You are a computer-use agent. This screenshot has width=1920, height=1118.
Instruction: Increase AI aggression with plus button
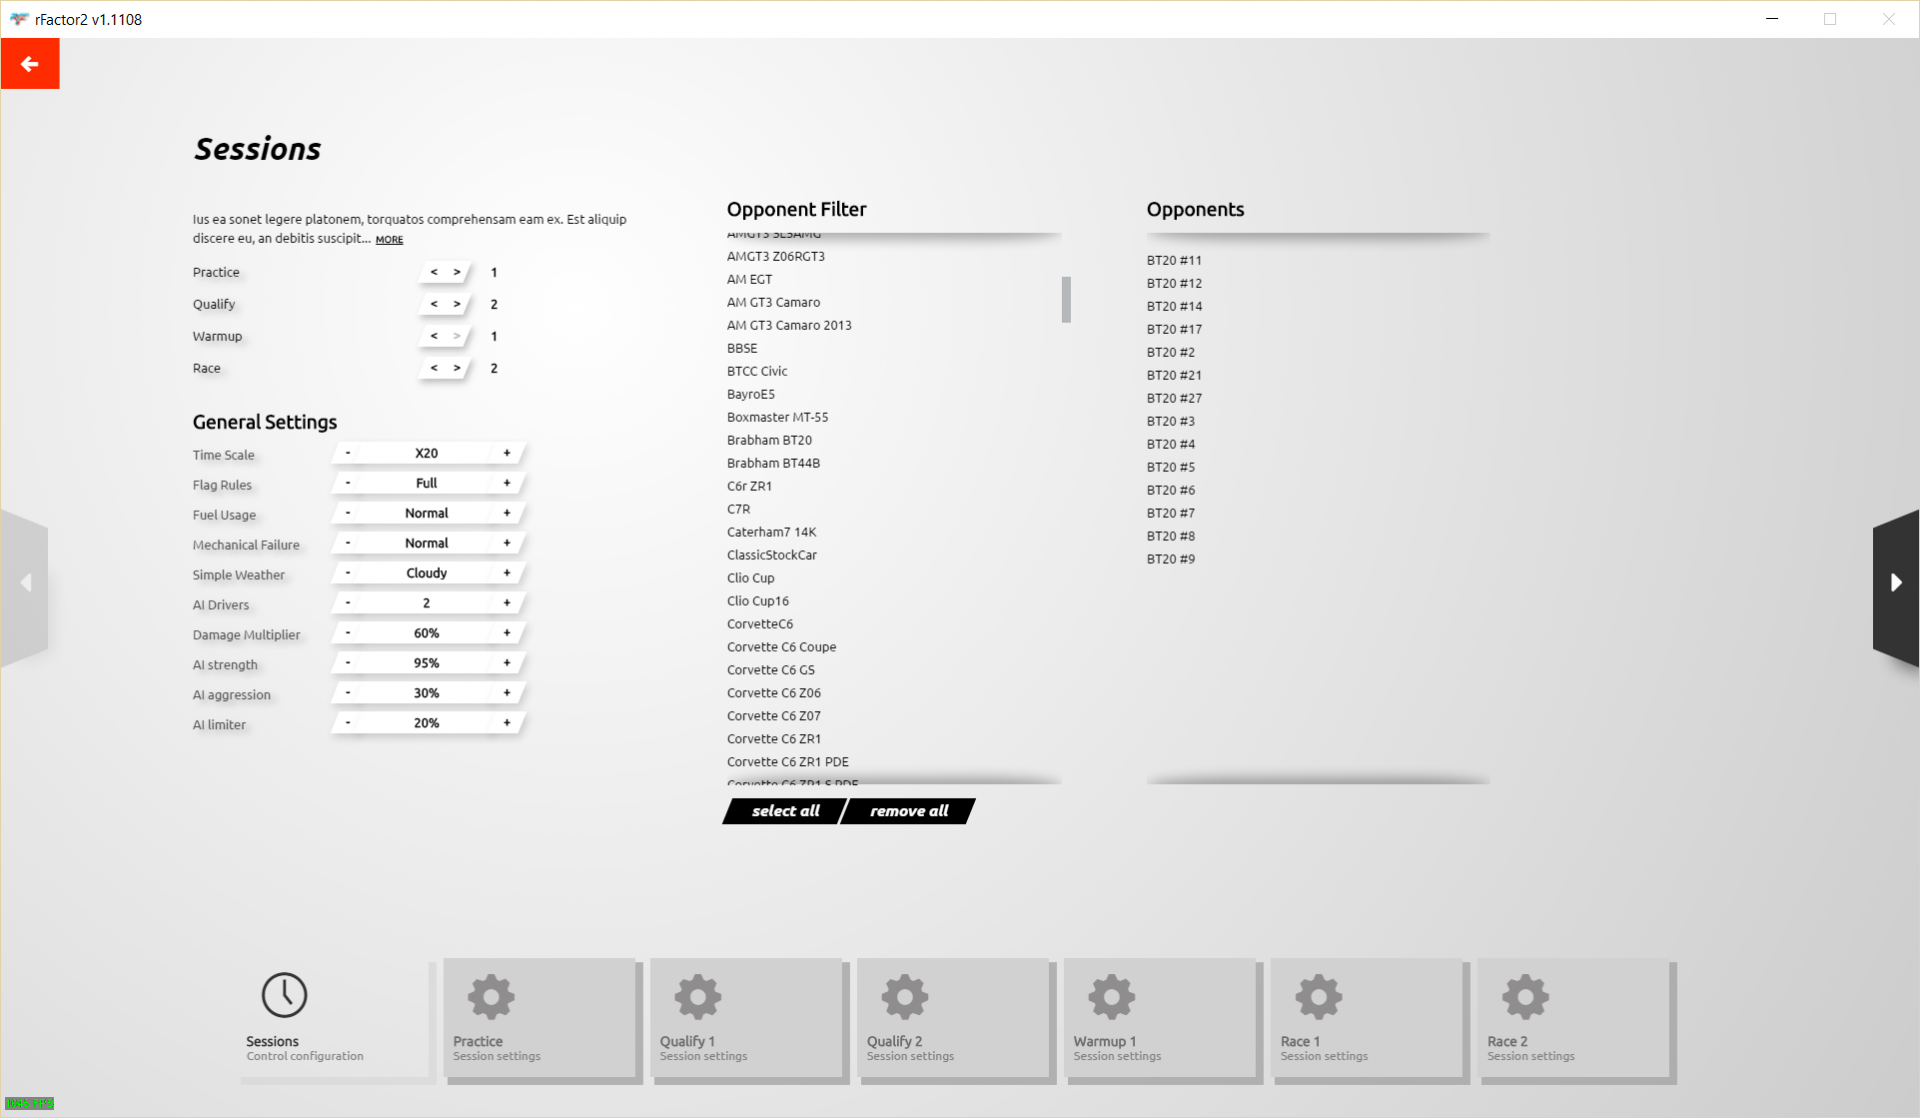click(507, 692)
